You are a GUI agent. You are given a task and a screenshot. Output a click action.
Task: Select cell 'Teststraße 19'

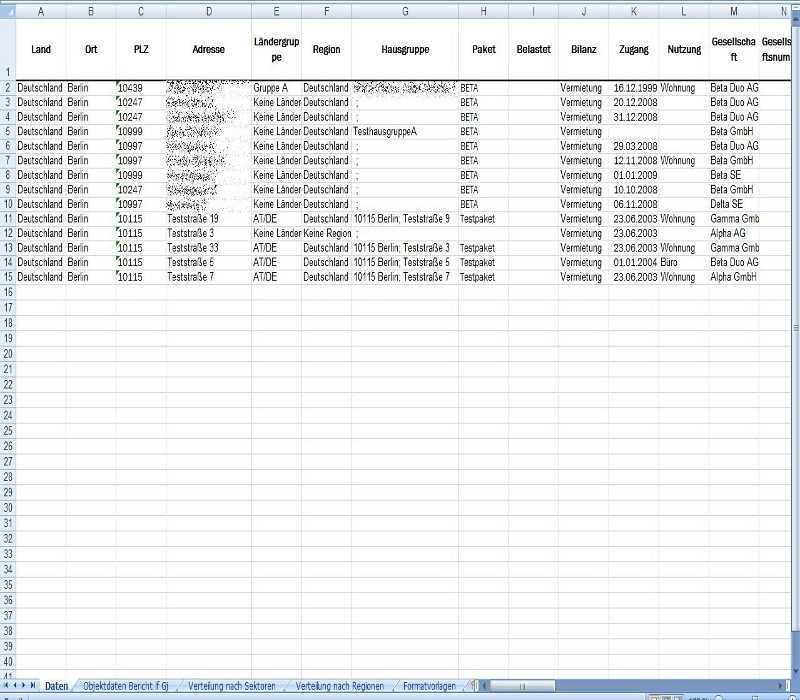[x=209, y=218]
